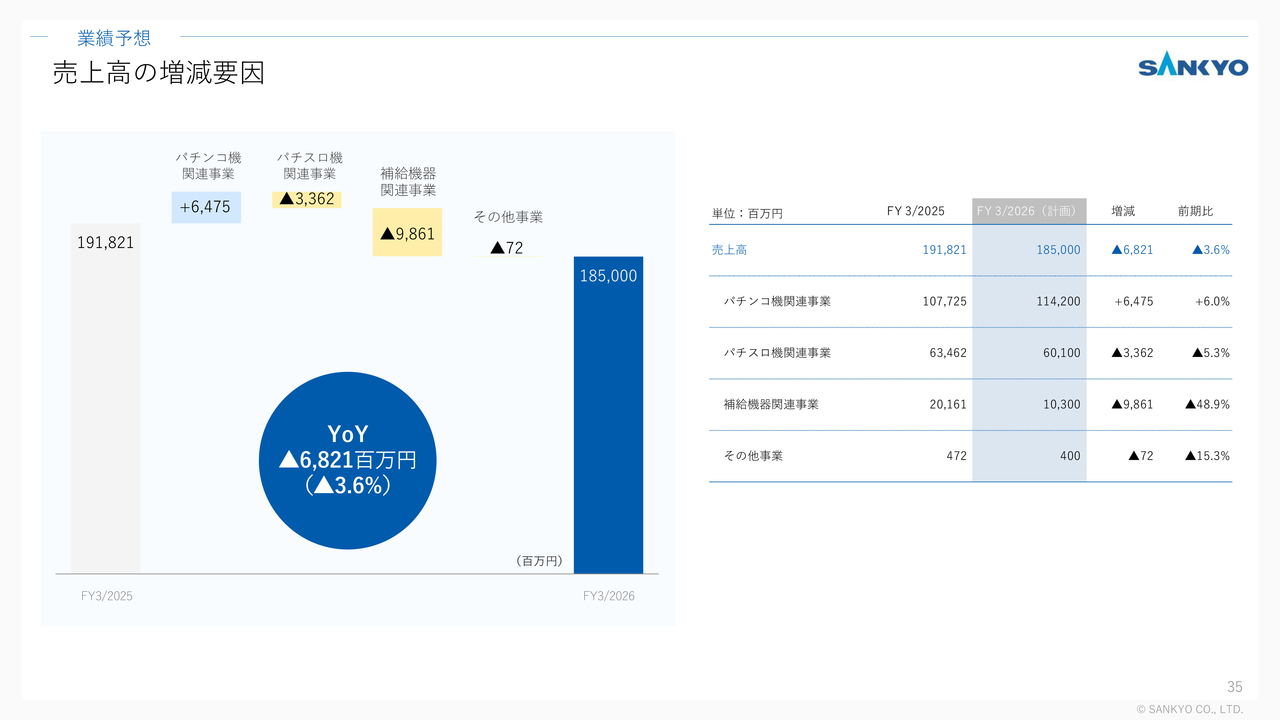
Task: Click the FY3/2025 axis label
Action: (107, 596)
